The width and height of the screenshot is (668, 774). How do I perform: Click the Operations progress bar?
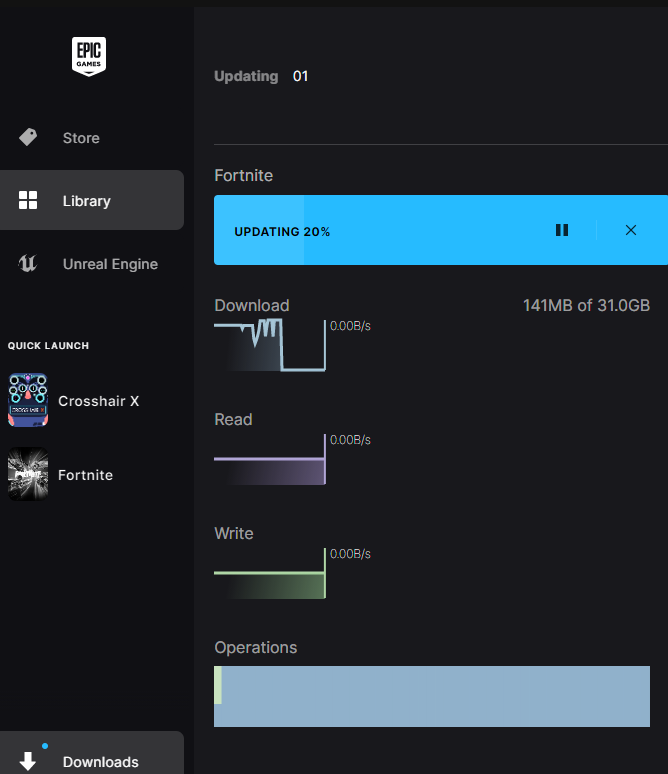point(432,696)
